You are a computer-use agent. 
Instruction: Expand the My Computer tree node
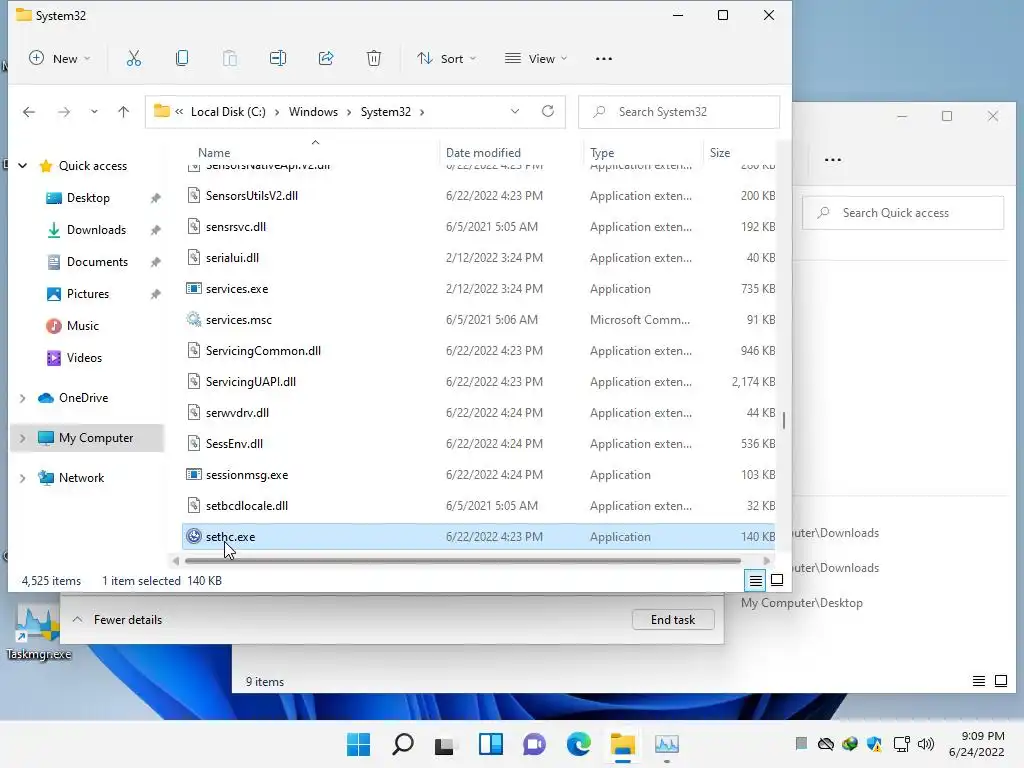coord(22,438)
